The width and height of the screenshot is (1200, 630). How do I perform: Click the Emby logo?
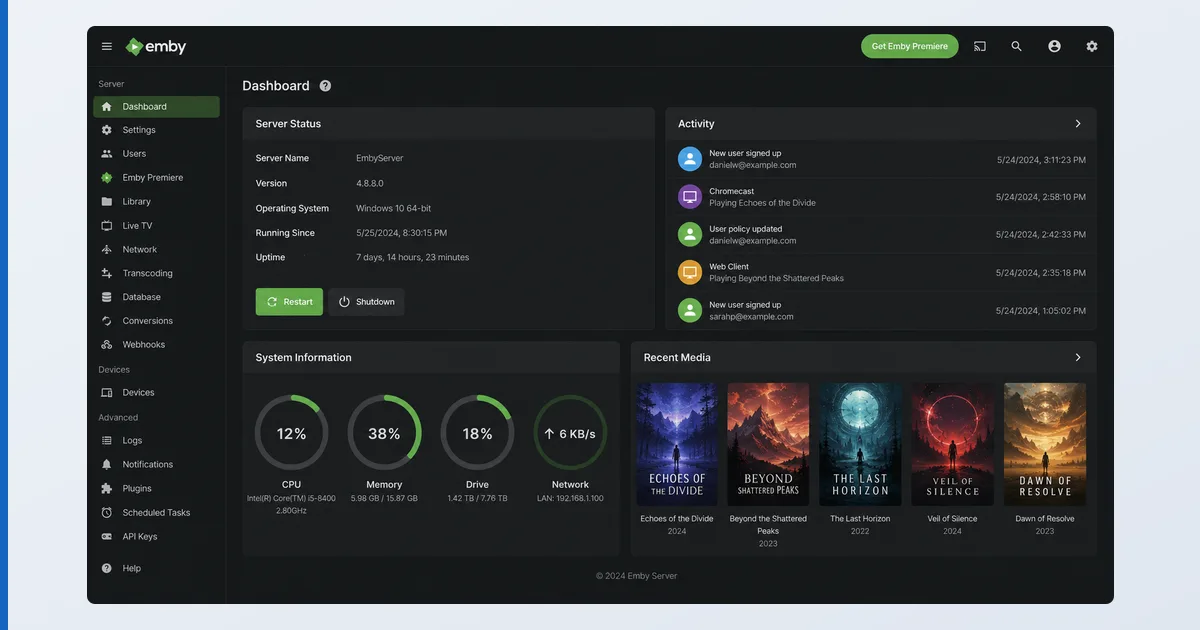(156, 46)
